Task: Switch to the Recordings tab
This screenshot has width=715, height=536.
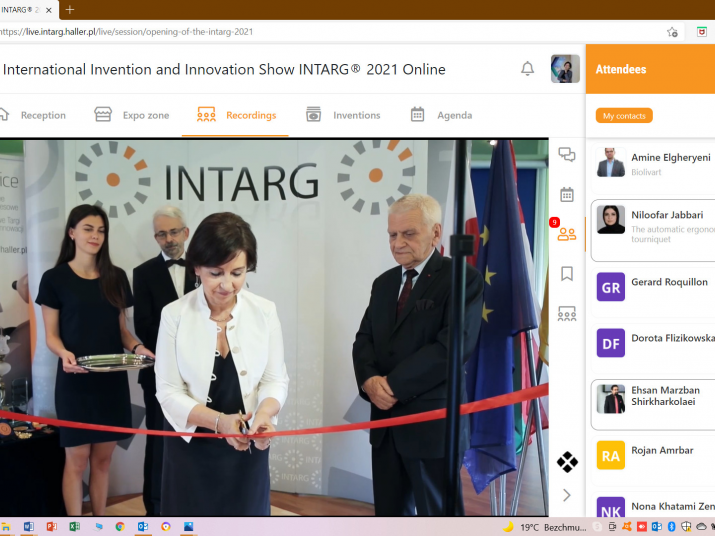Action: (x=236, y=115)
